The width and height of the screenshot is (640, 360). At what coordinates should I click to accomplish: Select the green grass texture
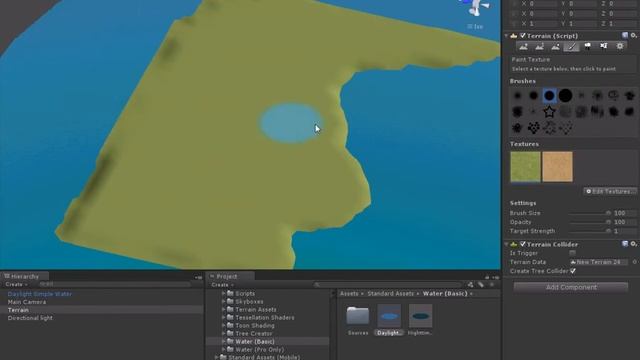pos(525,167)
